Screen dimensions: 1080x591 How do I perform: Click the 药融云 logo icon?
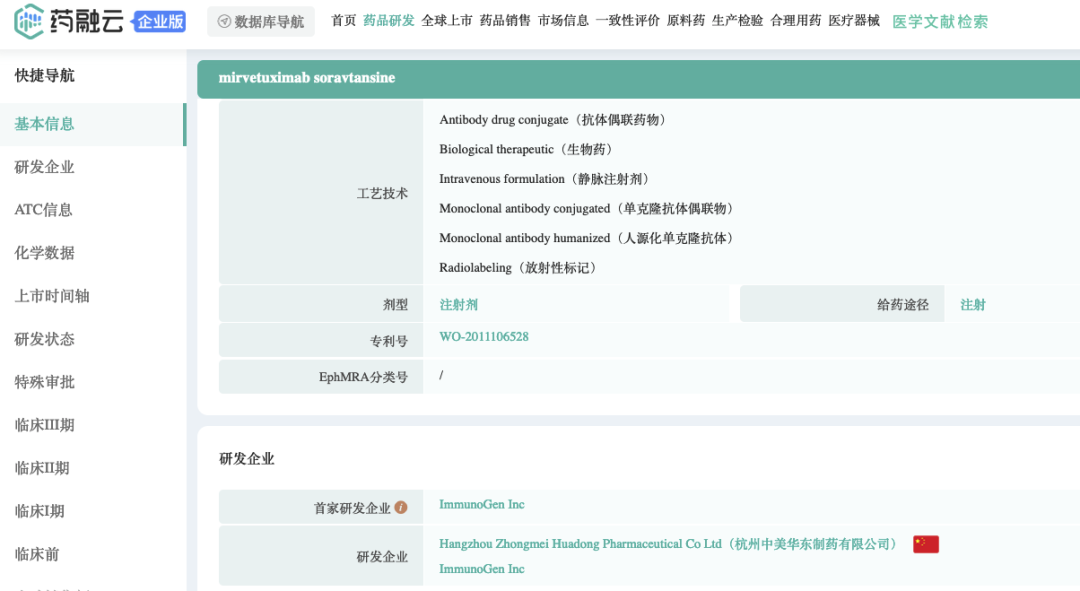pyautogui.click(x=30, y=21)
